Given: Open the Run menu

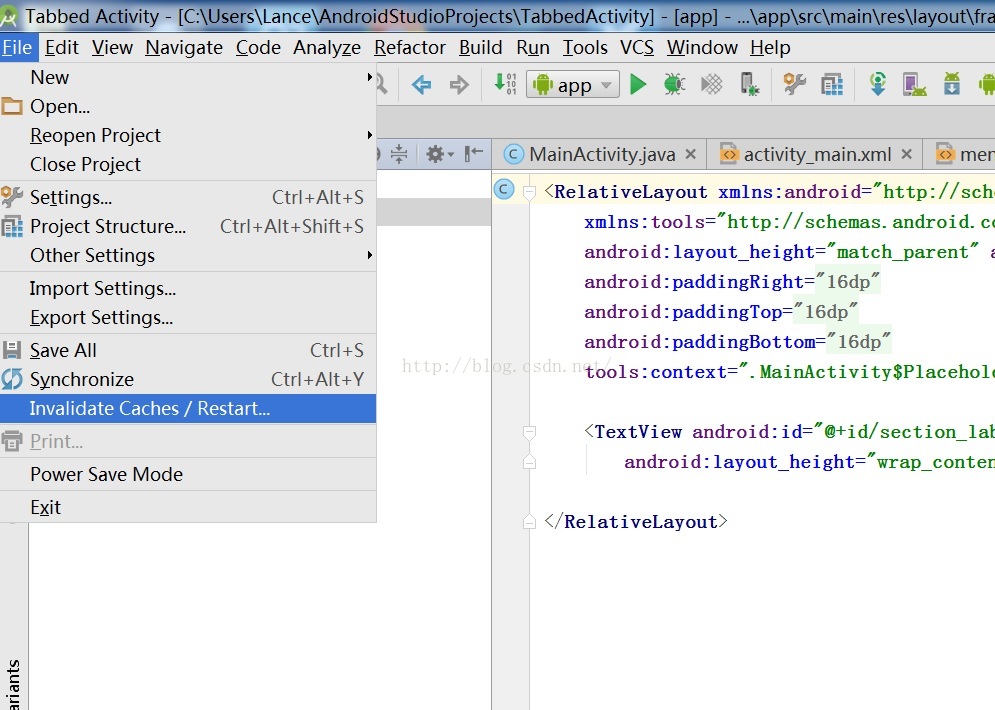Looking at the screenshot, I should pyautogui.click(x=533, y=48).
